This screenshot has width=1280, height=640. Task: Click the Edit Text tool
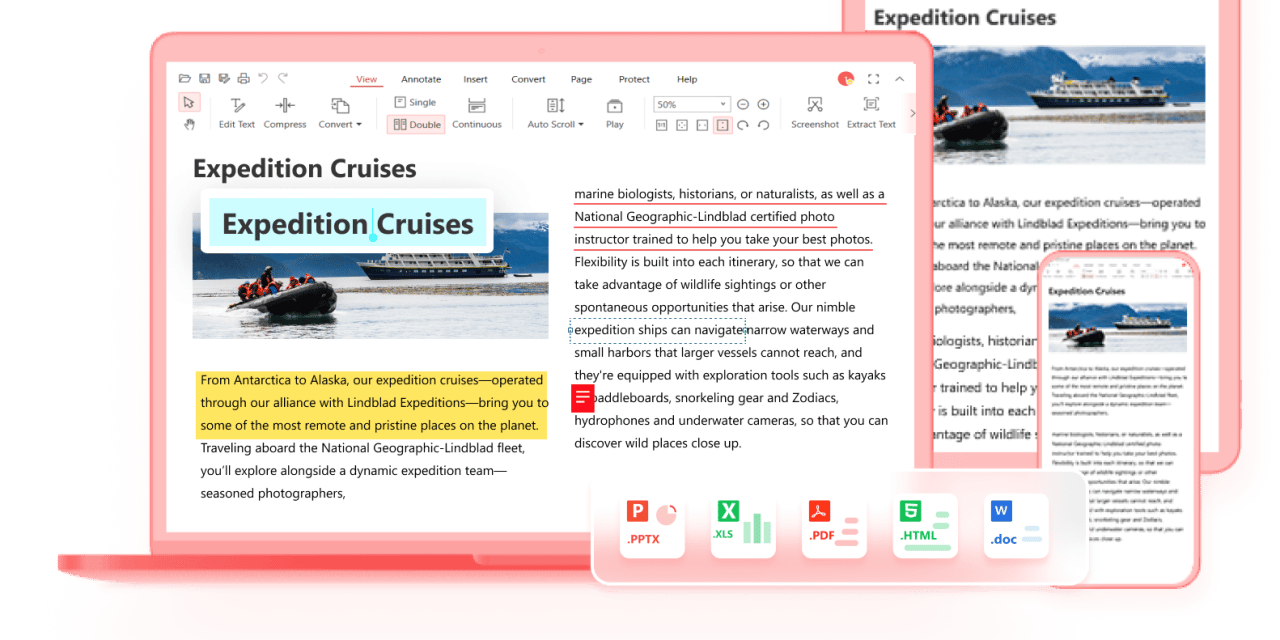point(237,112)
